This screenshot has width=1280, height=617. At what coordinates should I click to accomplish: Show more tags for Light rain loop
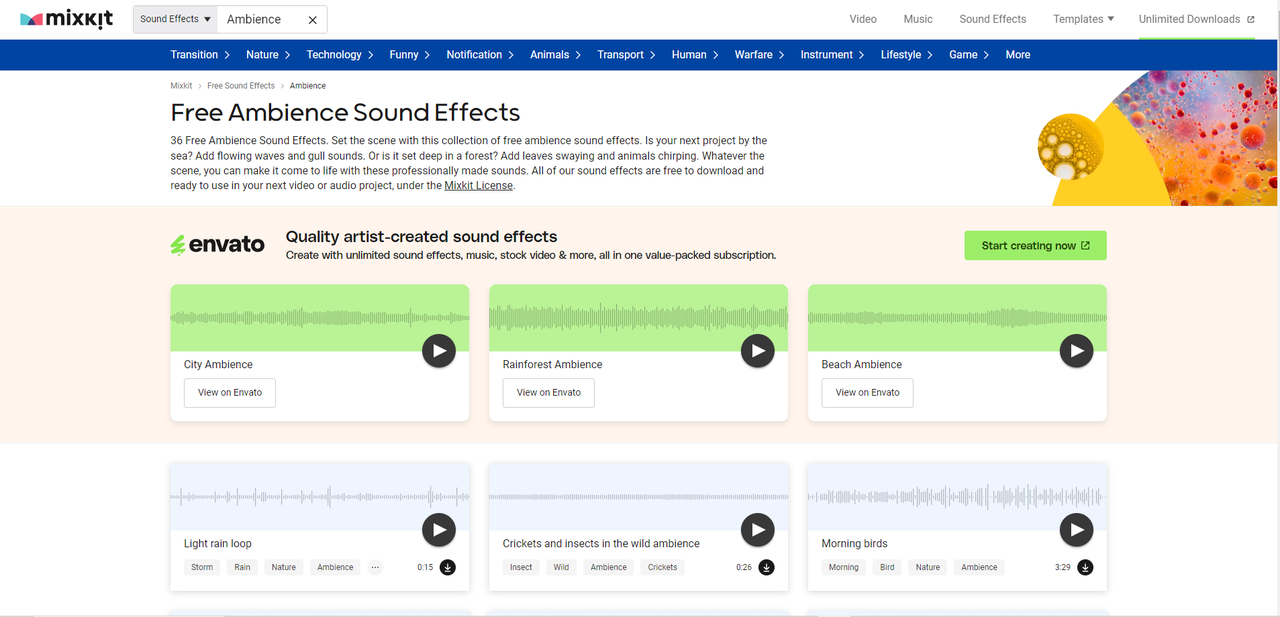(375, 567)
